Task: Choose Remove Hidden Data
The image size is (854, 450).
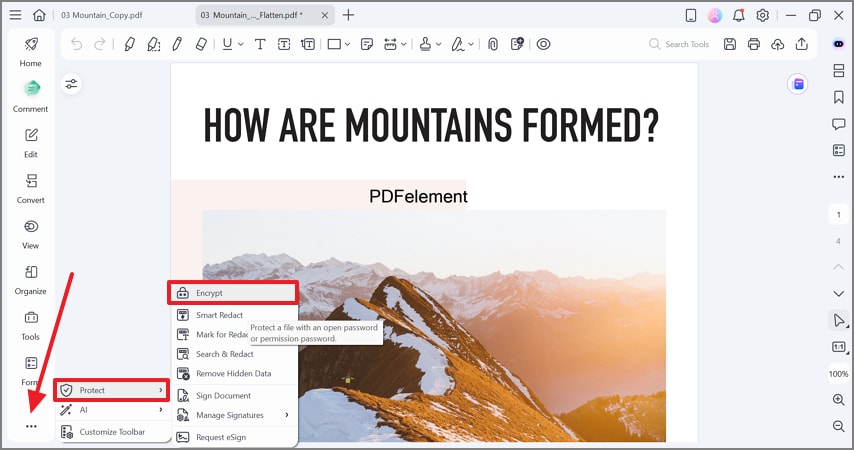Action: tap(234, 374)
